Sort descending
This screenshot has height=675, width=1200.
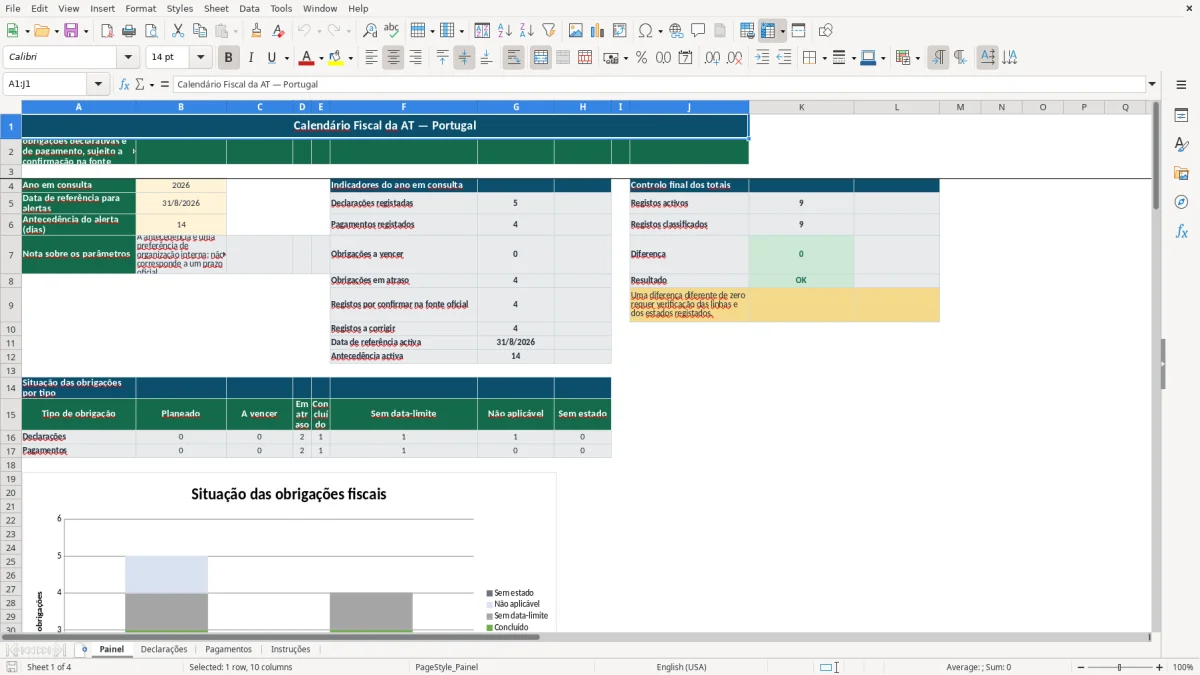pos(527,31)
